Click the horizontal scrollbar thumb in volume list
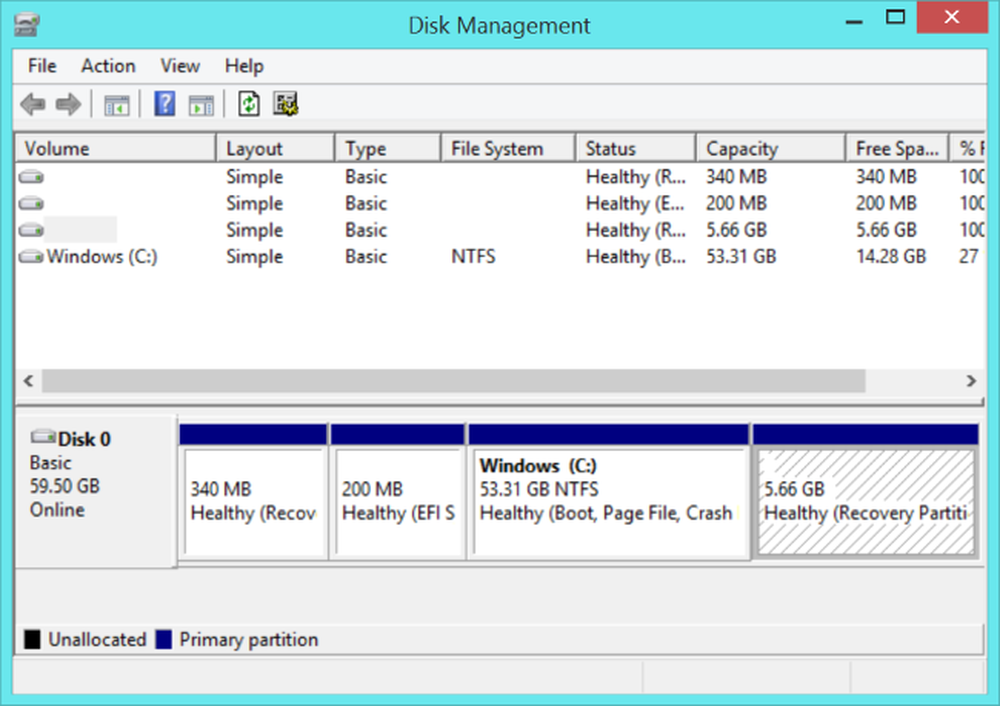 tap(453, 381)
